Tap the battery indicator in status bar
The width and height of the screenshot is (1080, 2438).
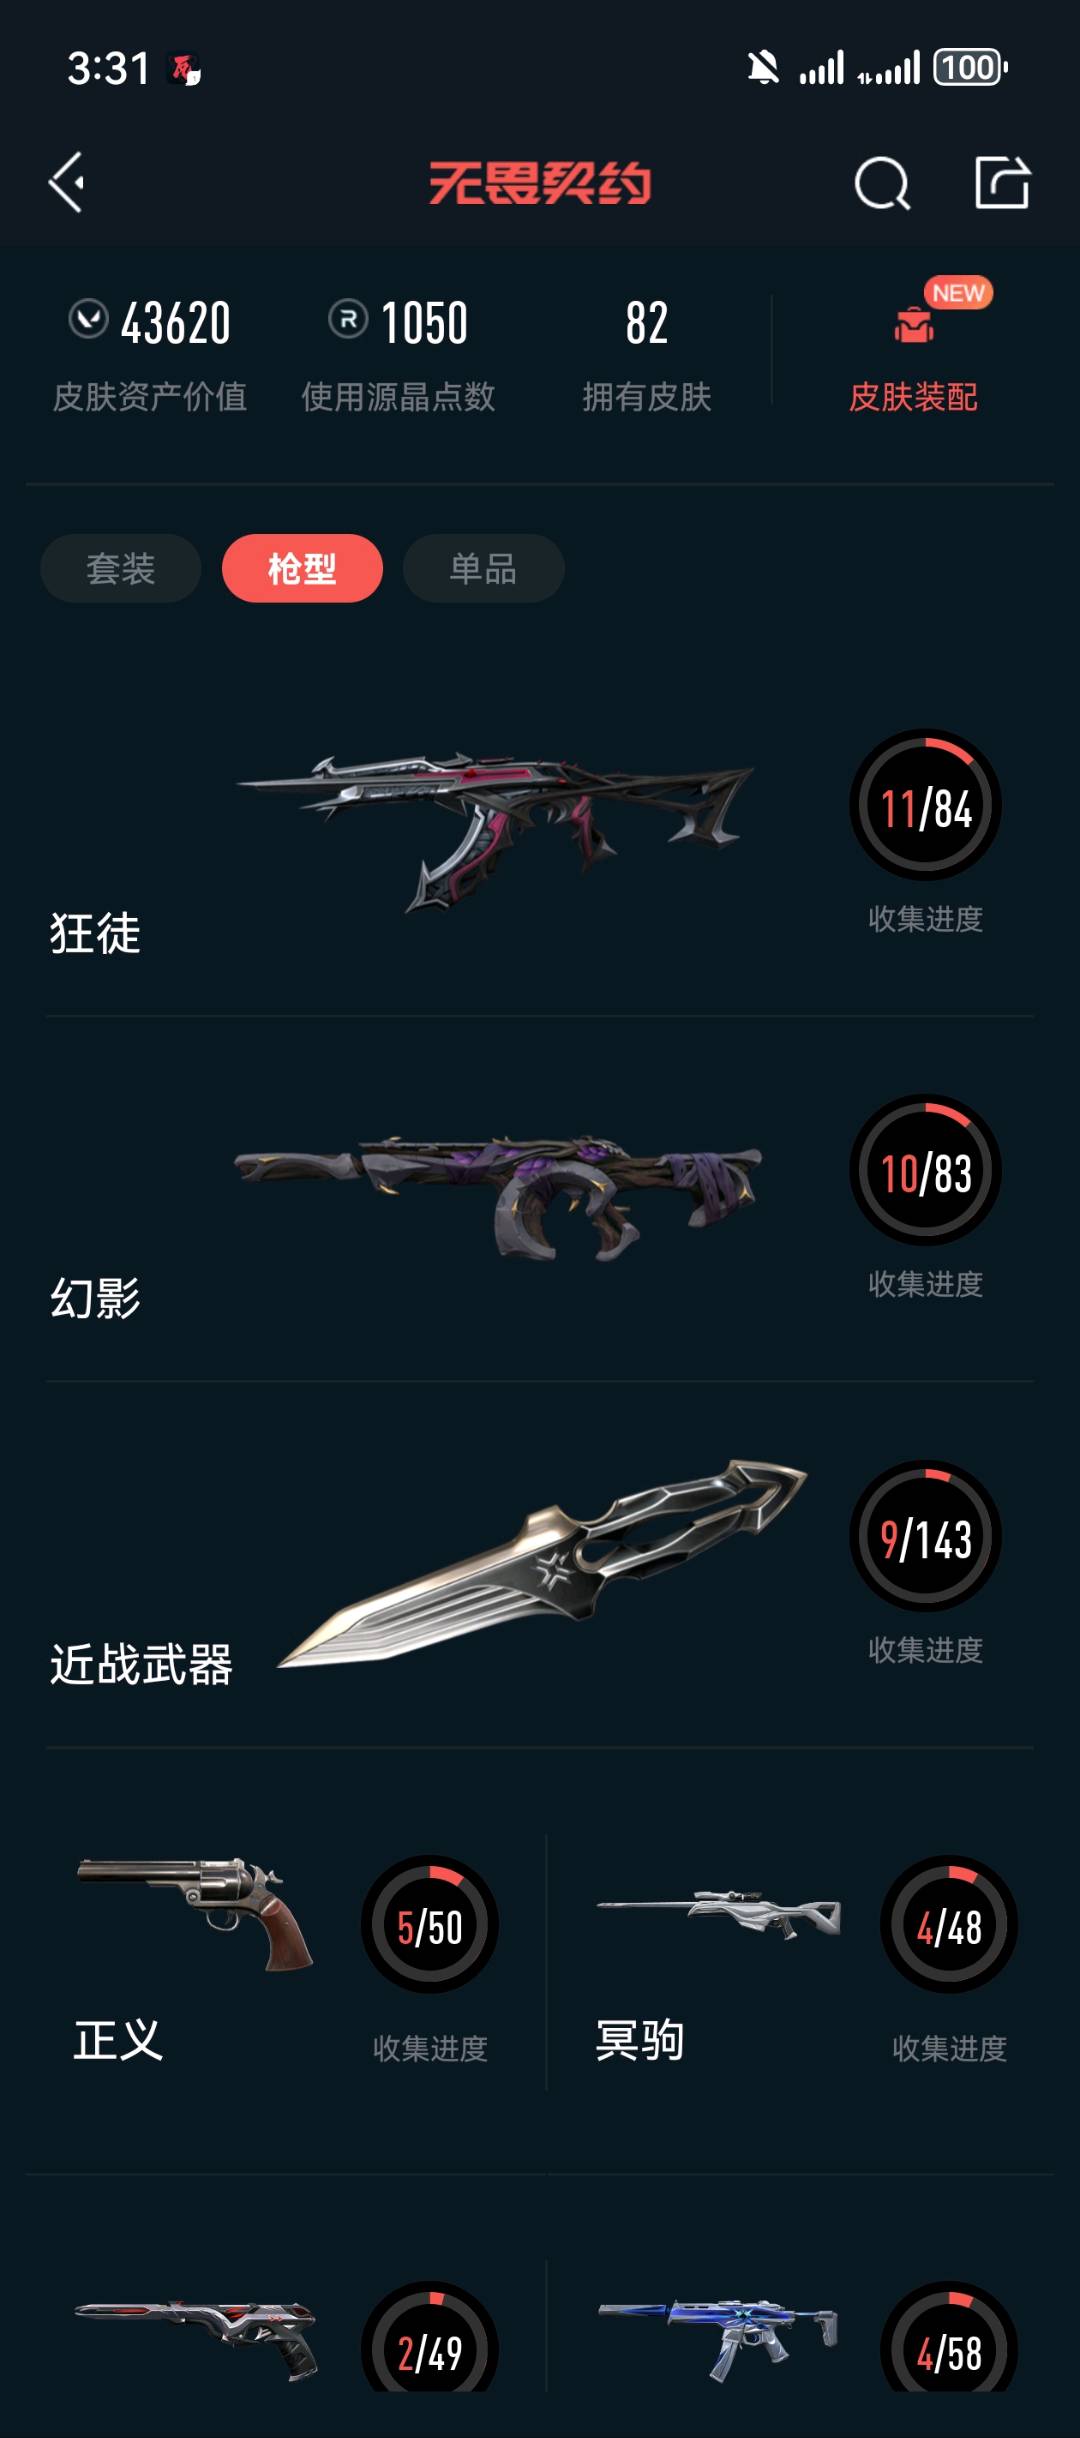pyautogui.click(x=970, y=68)
